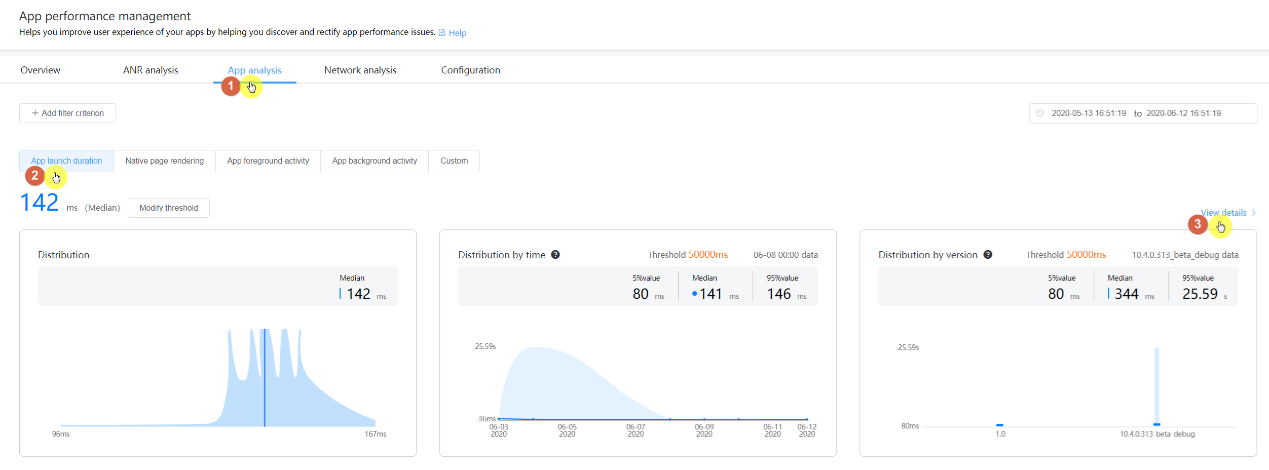Edit the end date 2020-06-12 16:51:19
Image resolution: width=1269 pixels, height=470 pixels.
pyautogui.click(x=1184, y=113)
